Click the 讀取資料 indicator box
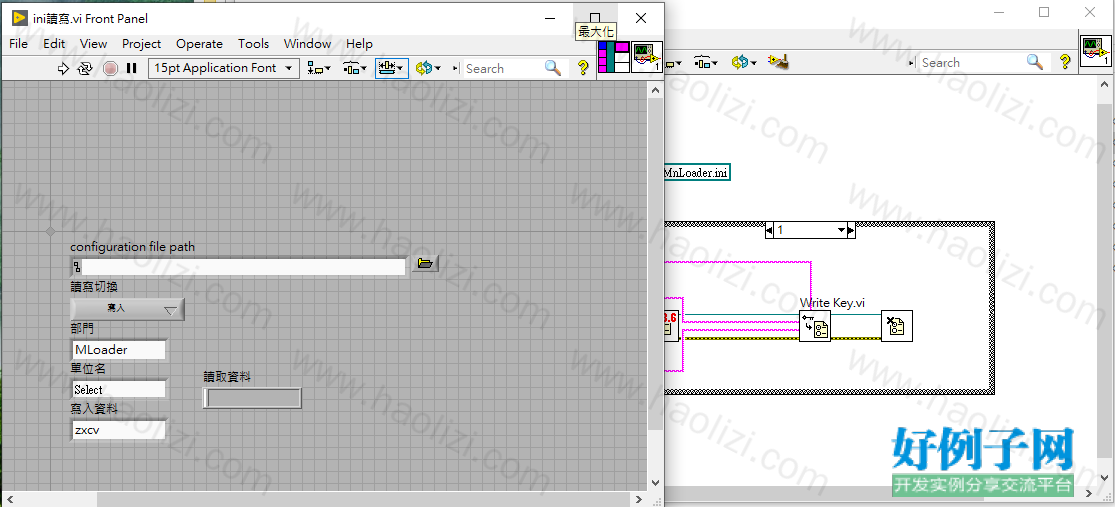Viewport: 1115px width, 507px height. tap(252, 398)
